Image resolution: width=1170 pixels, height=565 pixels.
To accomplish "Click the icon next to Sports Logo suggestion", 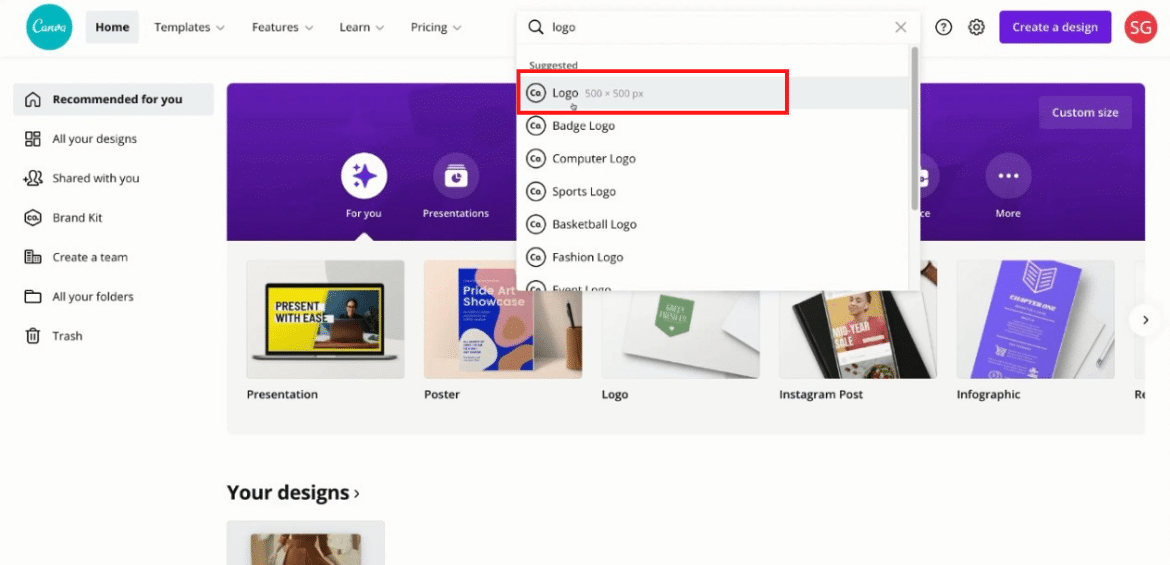I will 535,192.
